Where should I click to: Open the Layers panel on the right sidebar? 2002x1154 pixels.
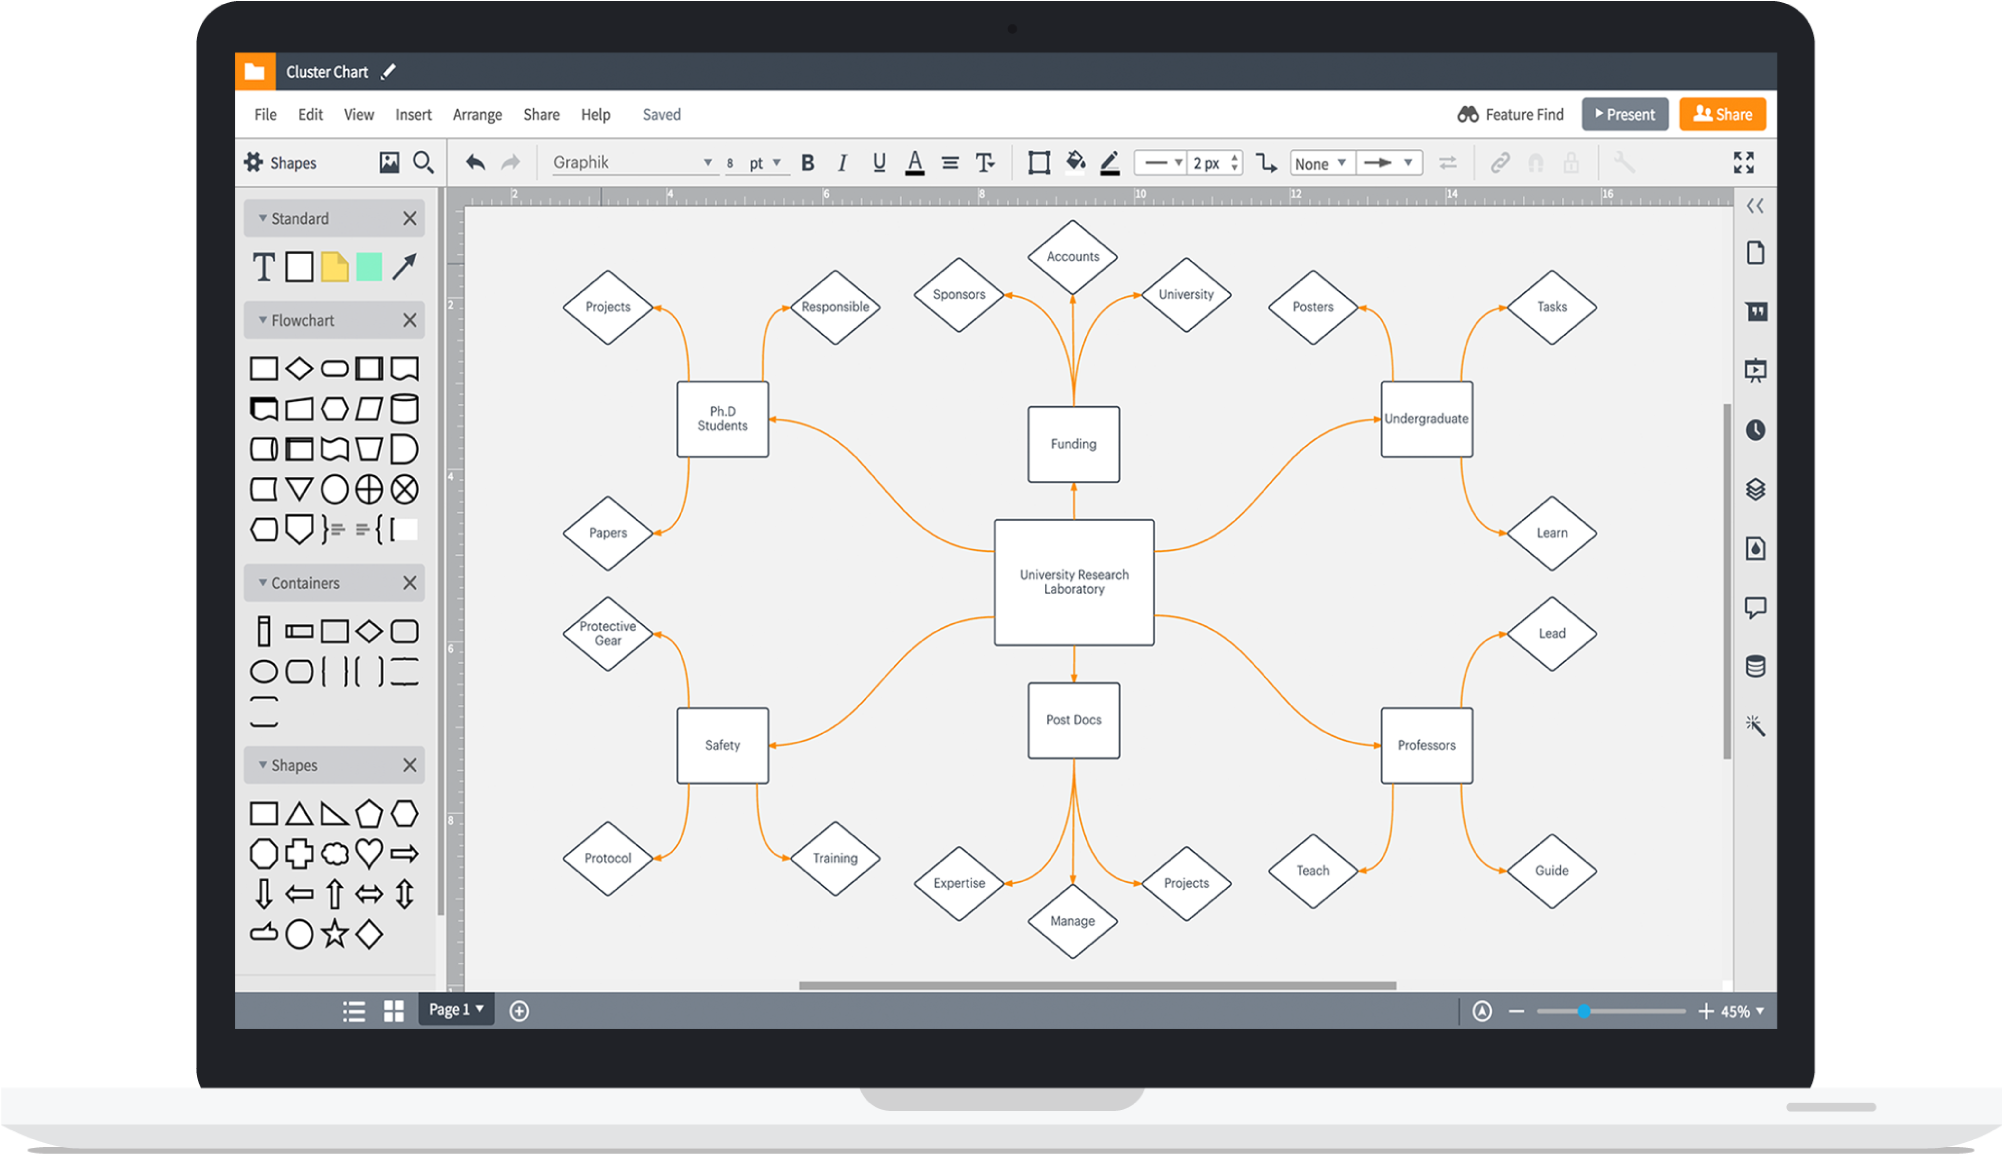pyautogui.click(x=1755, y=489)
